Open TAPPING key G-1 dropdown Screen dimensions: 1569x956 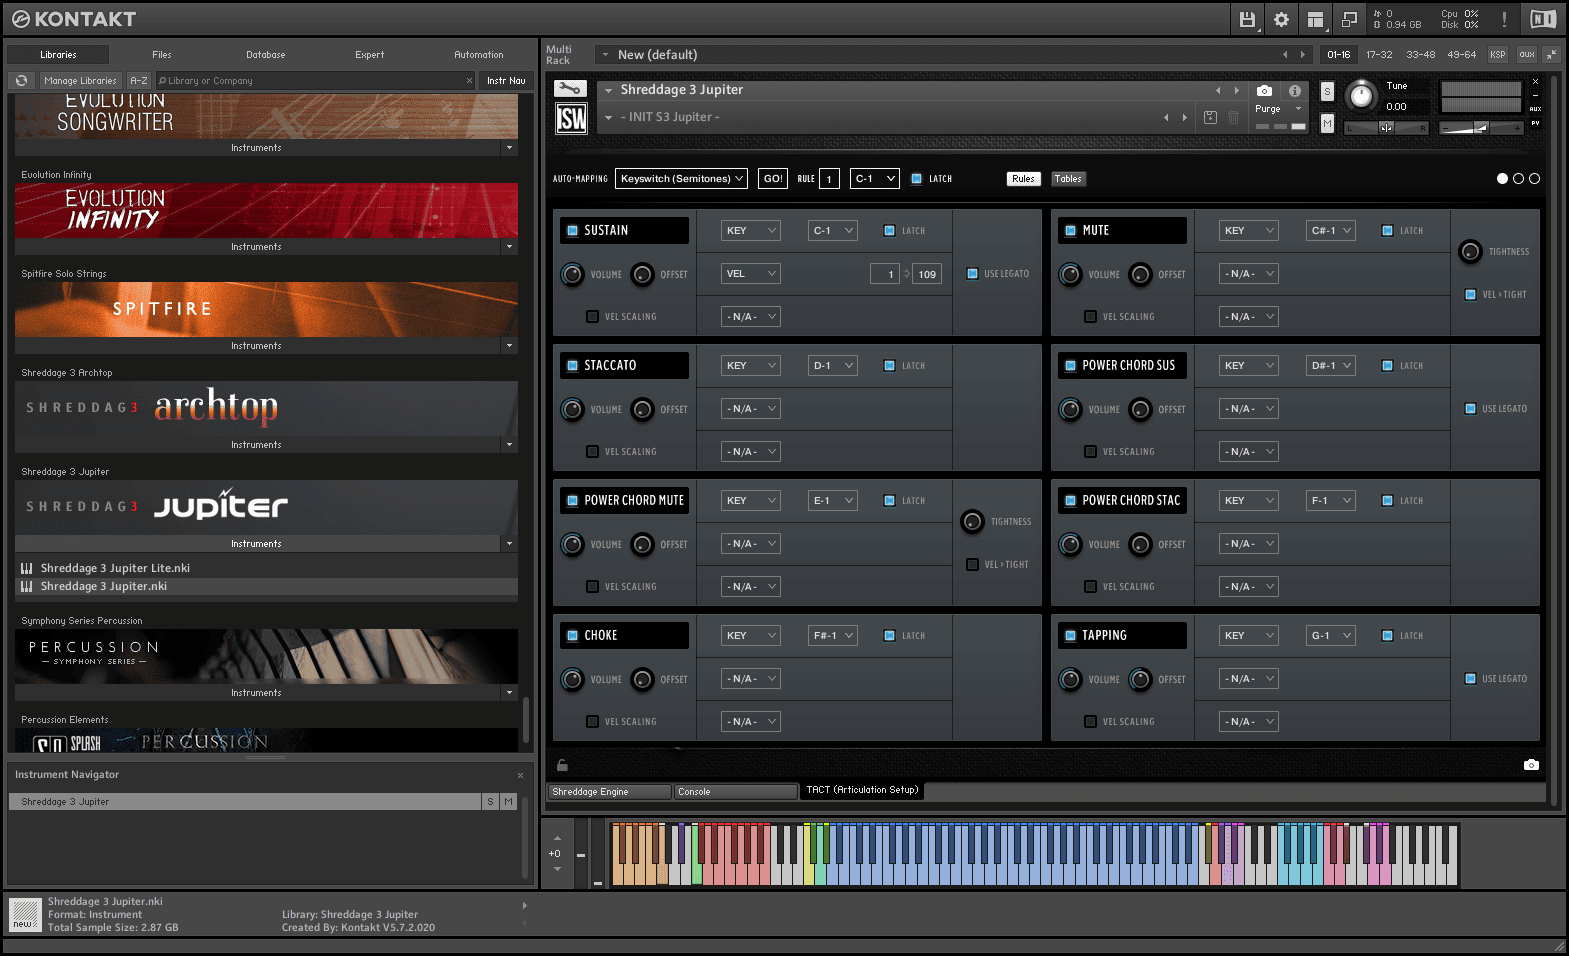point(1331,635)
